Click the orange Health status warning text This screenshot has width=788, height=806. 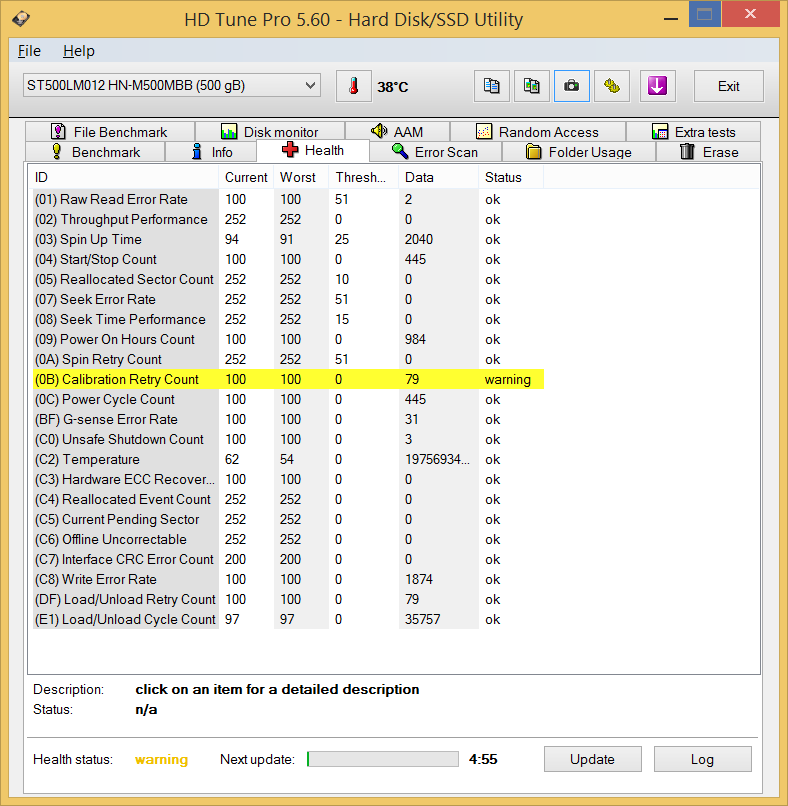point(161,759)
